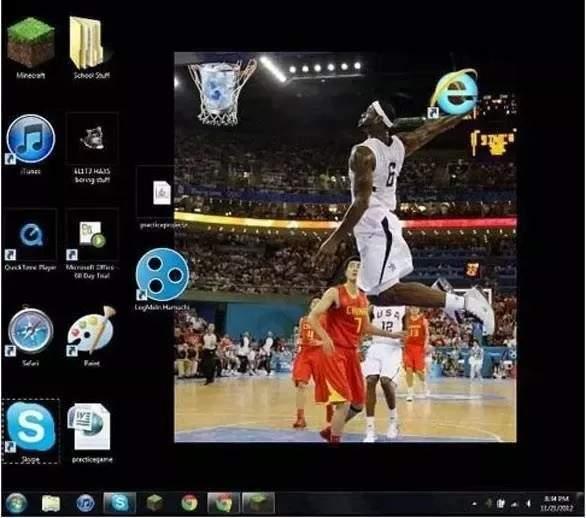The image size is (586, 518).
Task: Show hidden system tray icons
Action: click(x=474, y=504)
